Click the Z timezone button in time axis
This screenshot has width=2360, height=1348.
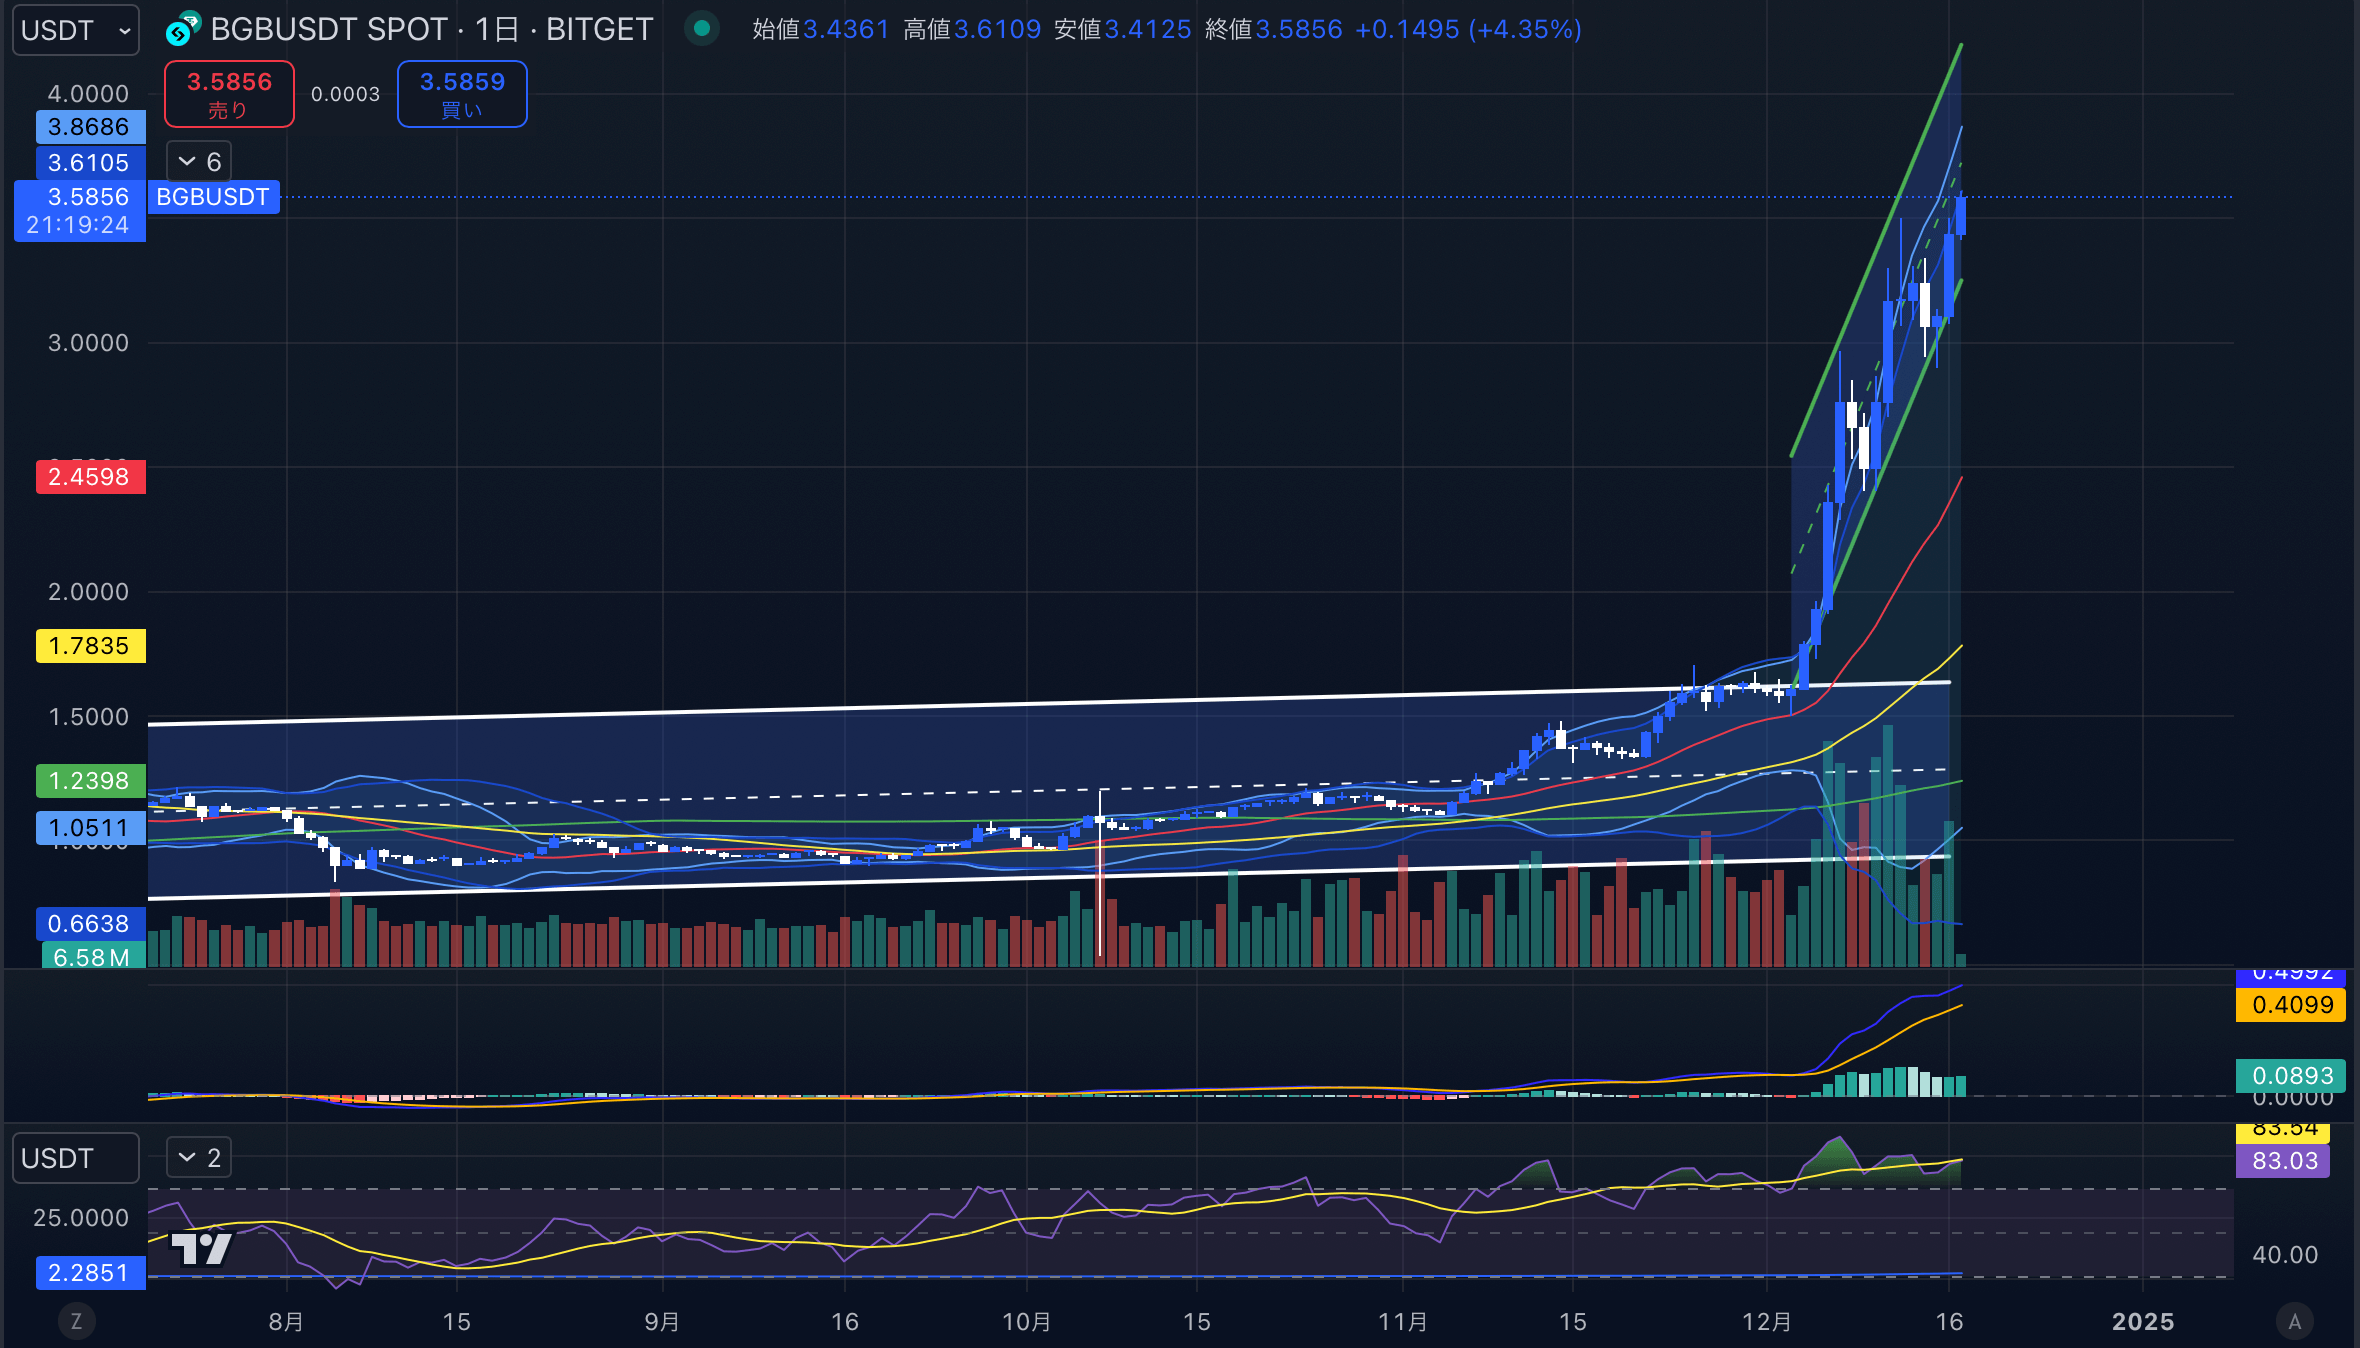(x=76, y=1321)
